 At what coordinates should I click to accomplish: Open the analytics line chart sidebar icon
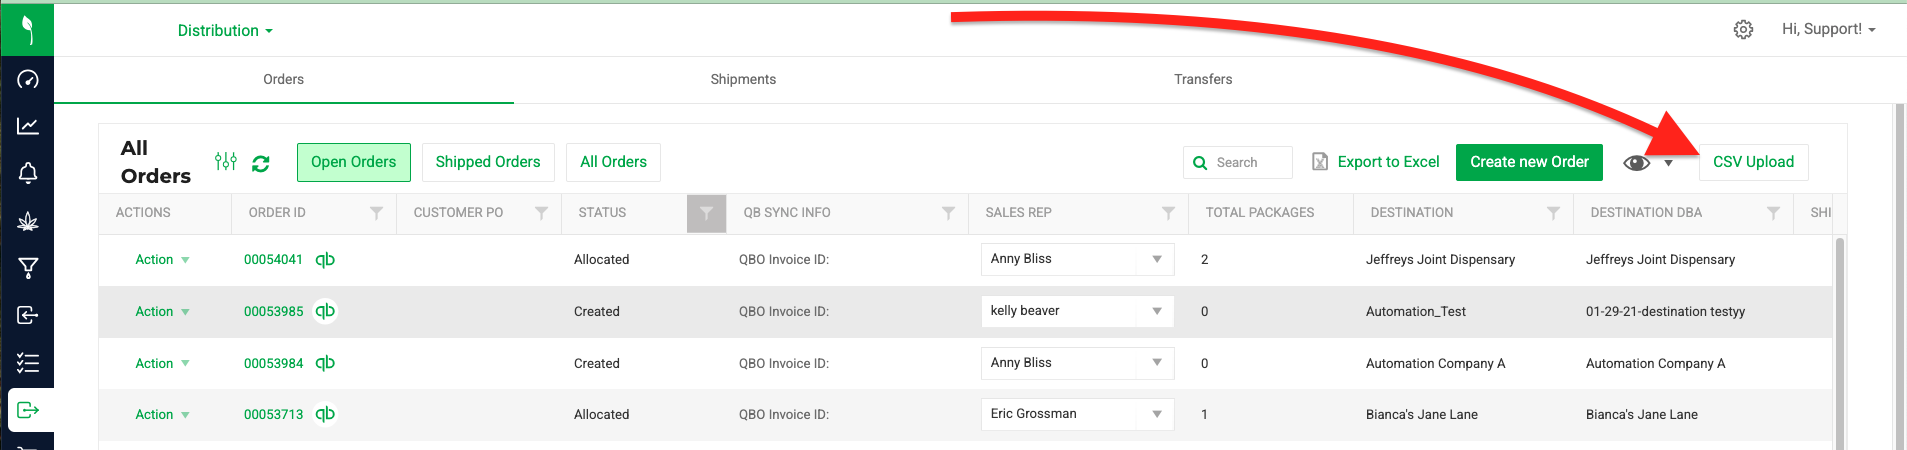tap(28, 126)
